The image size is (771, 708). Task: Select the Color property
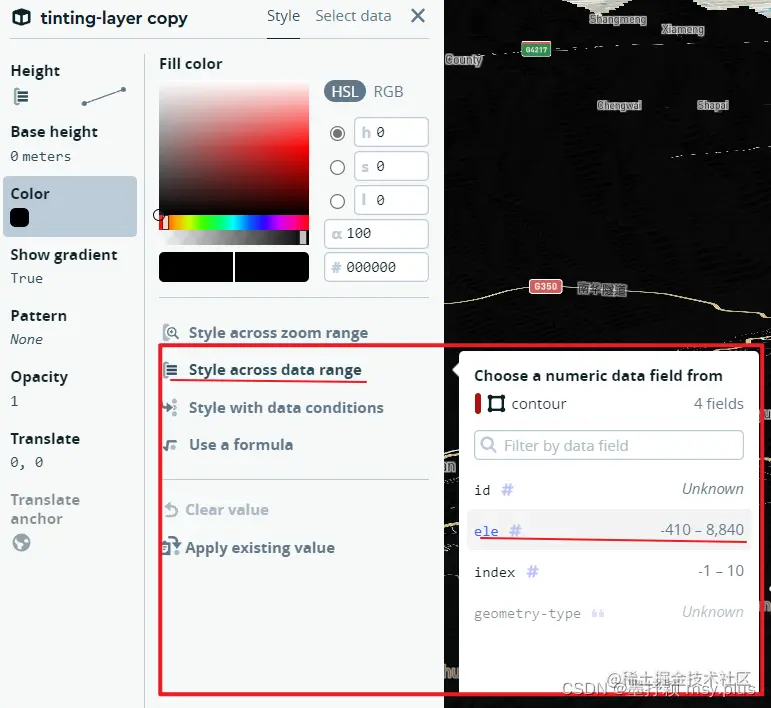69,206
